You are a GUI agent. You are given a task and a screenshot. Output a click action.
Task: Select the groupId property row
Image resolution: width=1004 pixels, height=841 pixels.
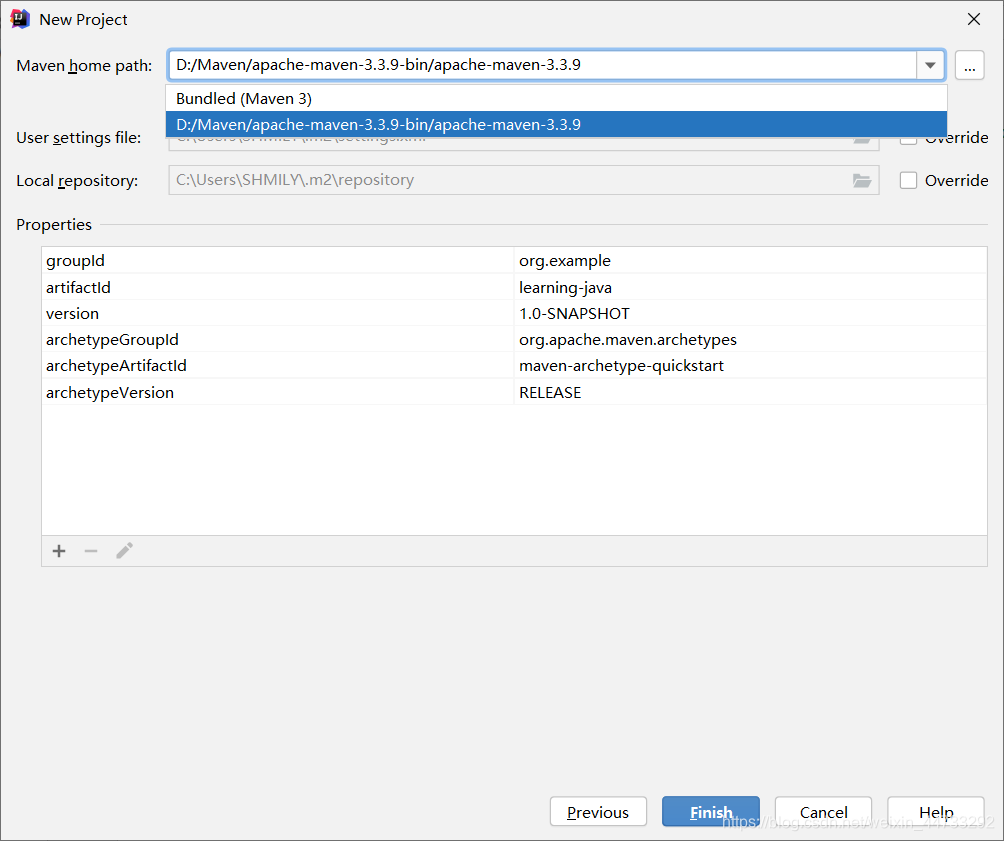point(514,261)
